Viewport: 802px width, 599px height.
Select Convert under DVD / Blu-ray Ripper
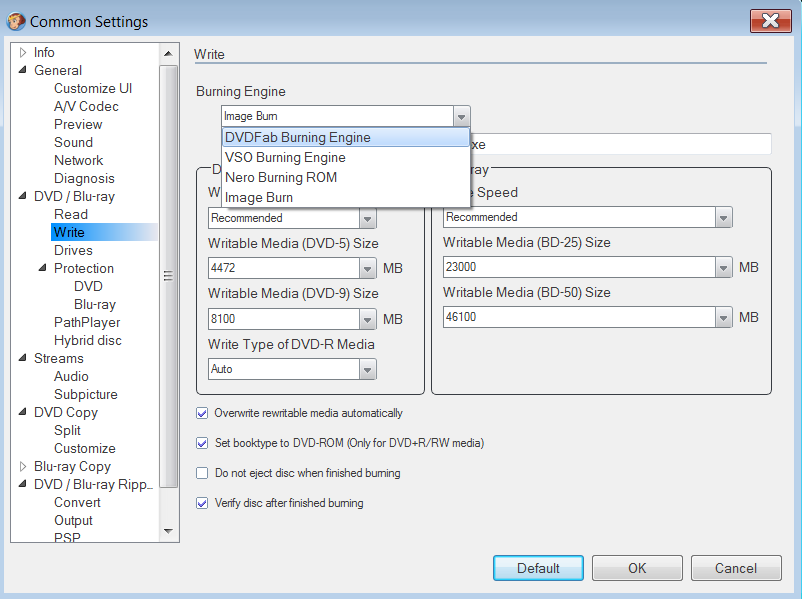[78, 502]
